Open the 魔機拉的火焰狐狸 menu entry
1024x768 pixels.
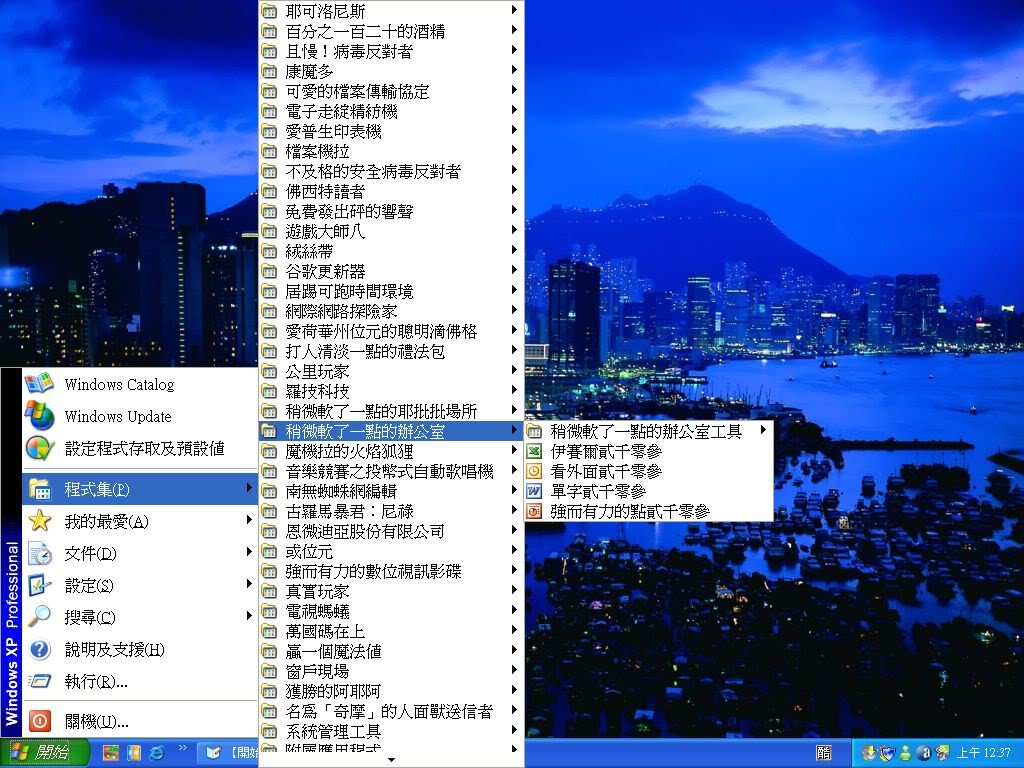coord(391,451)
